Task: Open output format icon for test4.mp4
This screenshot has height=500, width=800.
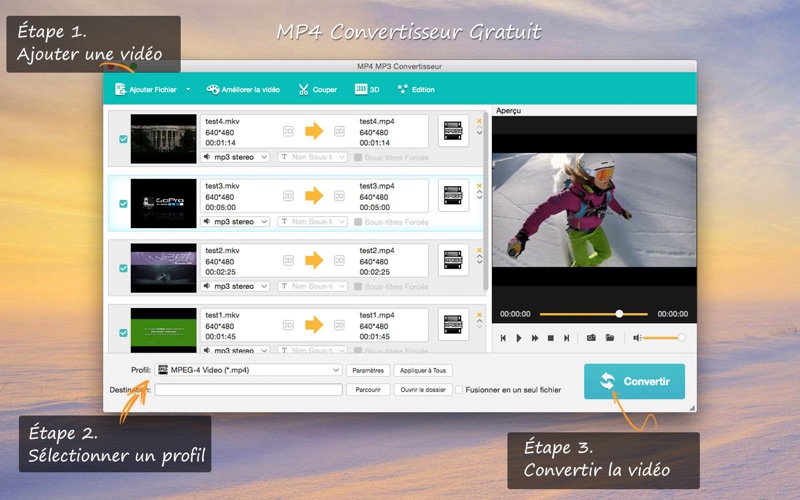Action: click(x=453, y=131)
